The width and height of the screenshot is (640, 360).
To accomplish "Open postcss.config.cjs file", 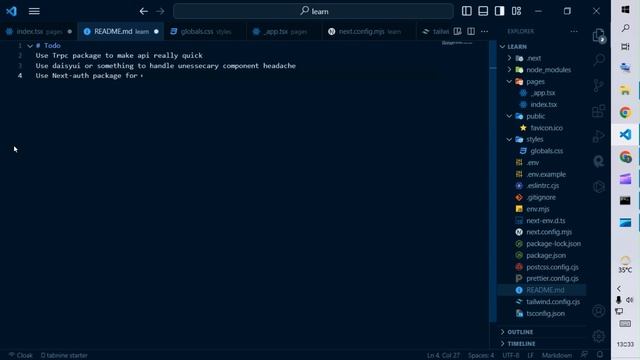I will (x=552, y=267).
